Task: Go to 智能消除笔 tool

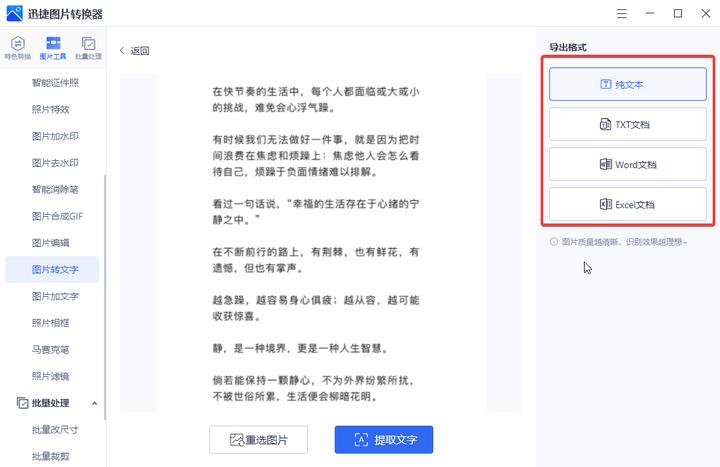Action: click(55, 189)
